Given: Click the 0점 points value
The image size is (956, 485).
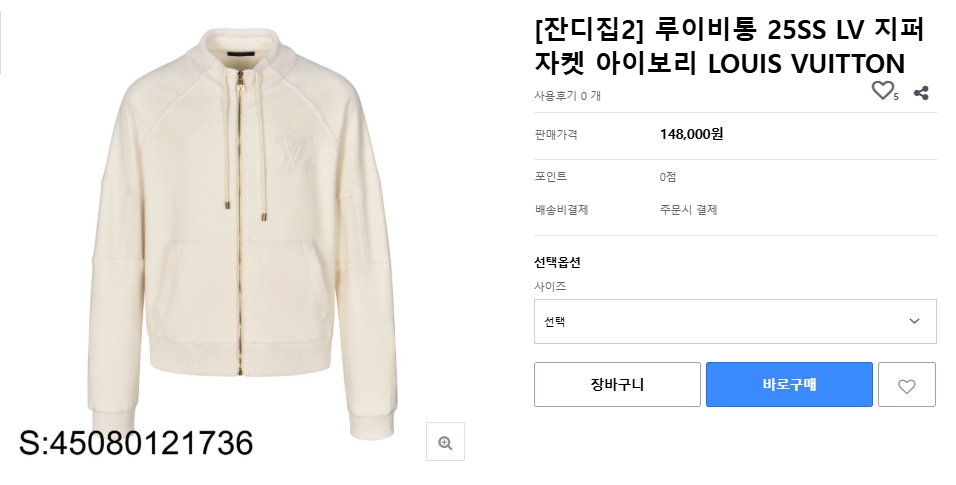Looking at the screenshot, I should (x=668, y=177).
